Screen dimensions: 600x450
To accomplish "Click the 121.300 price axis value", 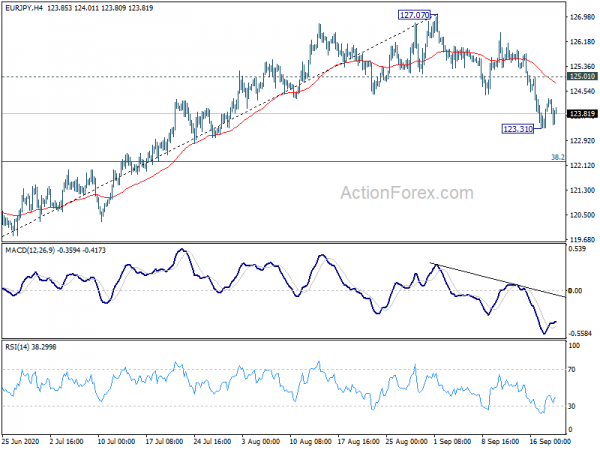I will (x=582, y=191).
